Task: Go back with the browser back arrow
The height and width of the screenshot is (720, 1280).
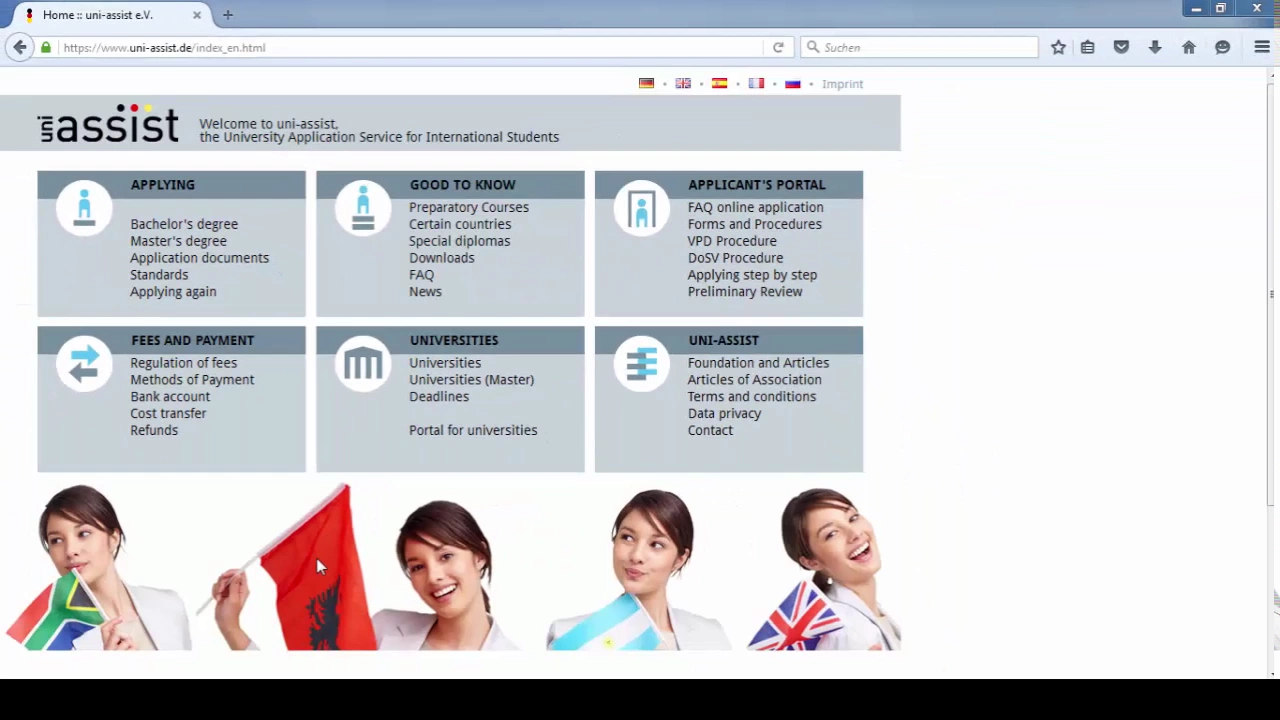Action: [x=20, y=47]
